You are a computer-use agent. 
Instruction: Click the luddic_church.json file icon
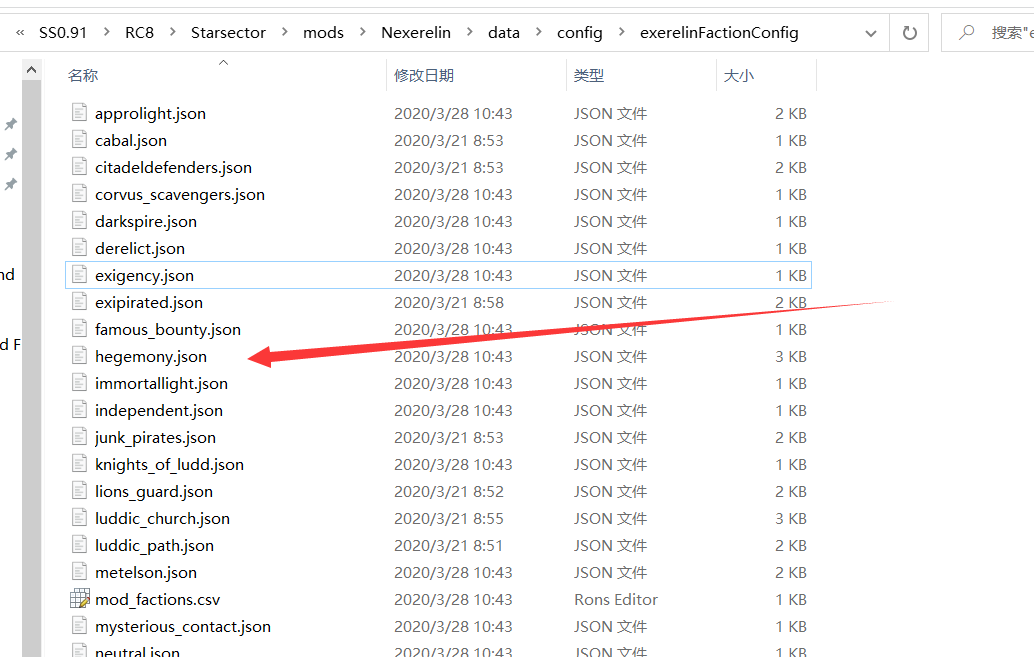(80, 518)
